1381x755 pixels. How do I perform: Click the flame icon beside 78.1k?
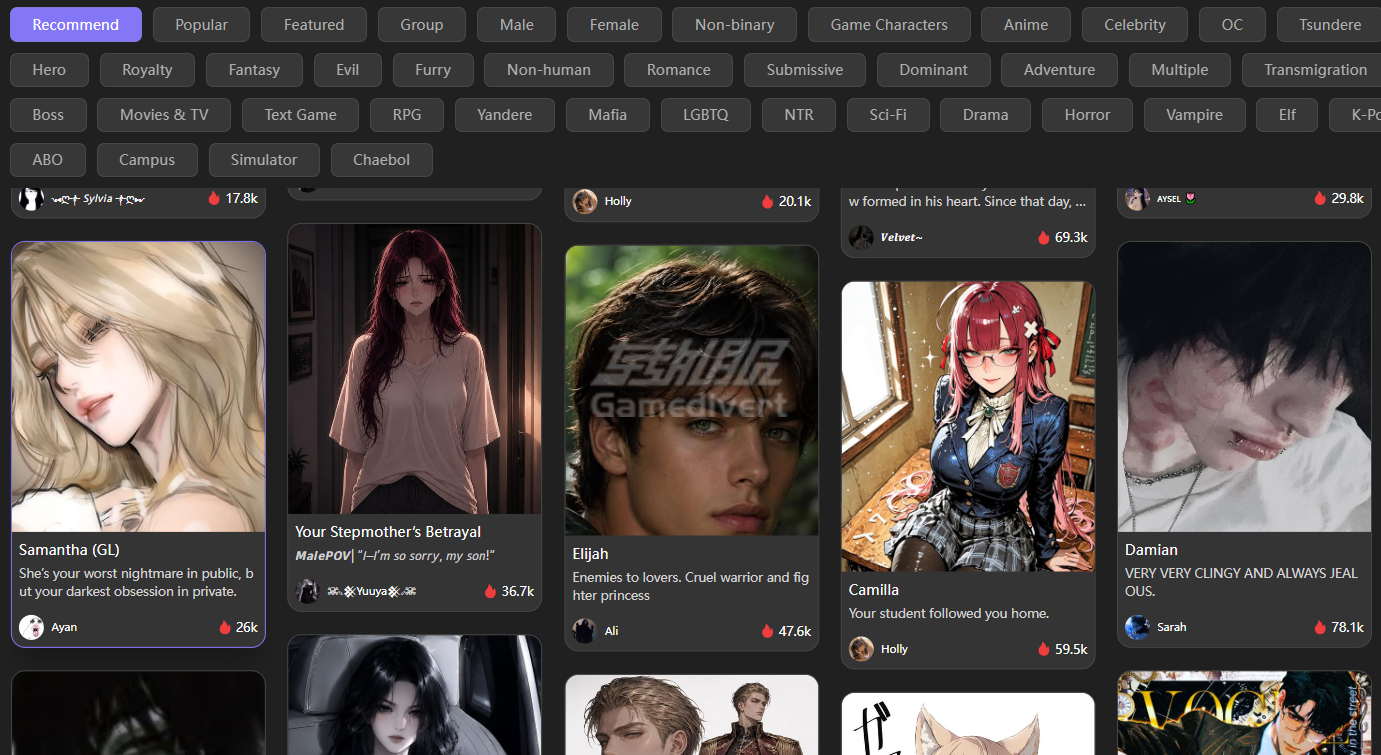[x=1321, y=627]
